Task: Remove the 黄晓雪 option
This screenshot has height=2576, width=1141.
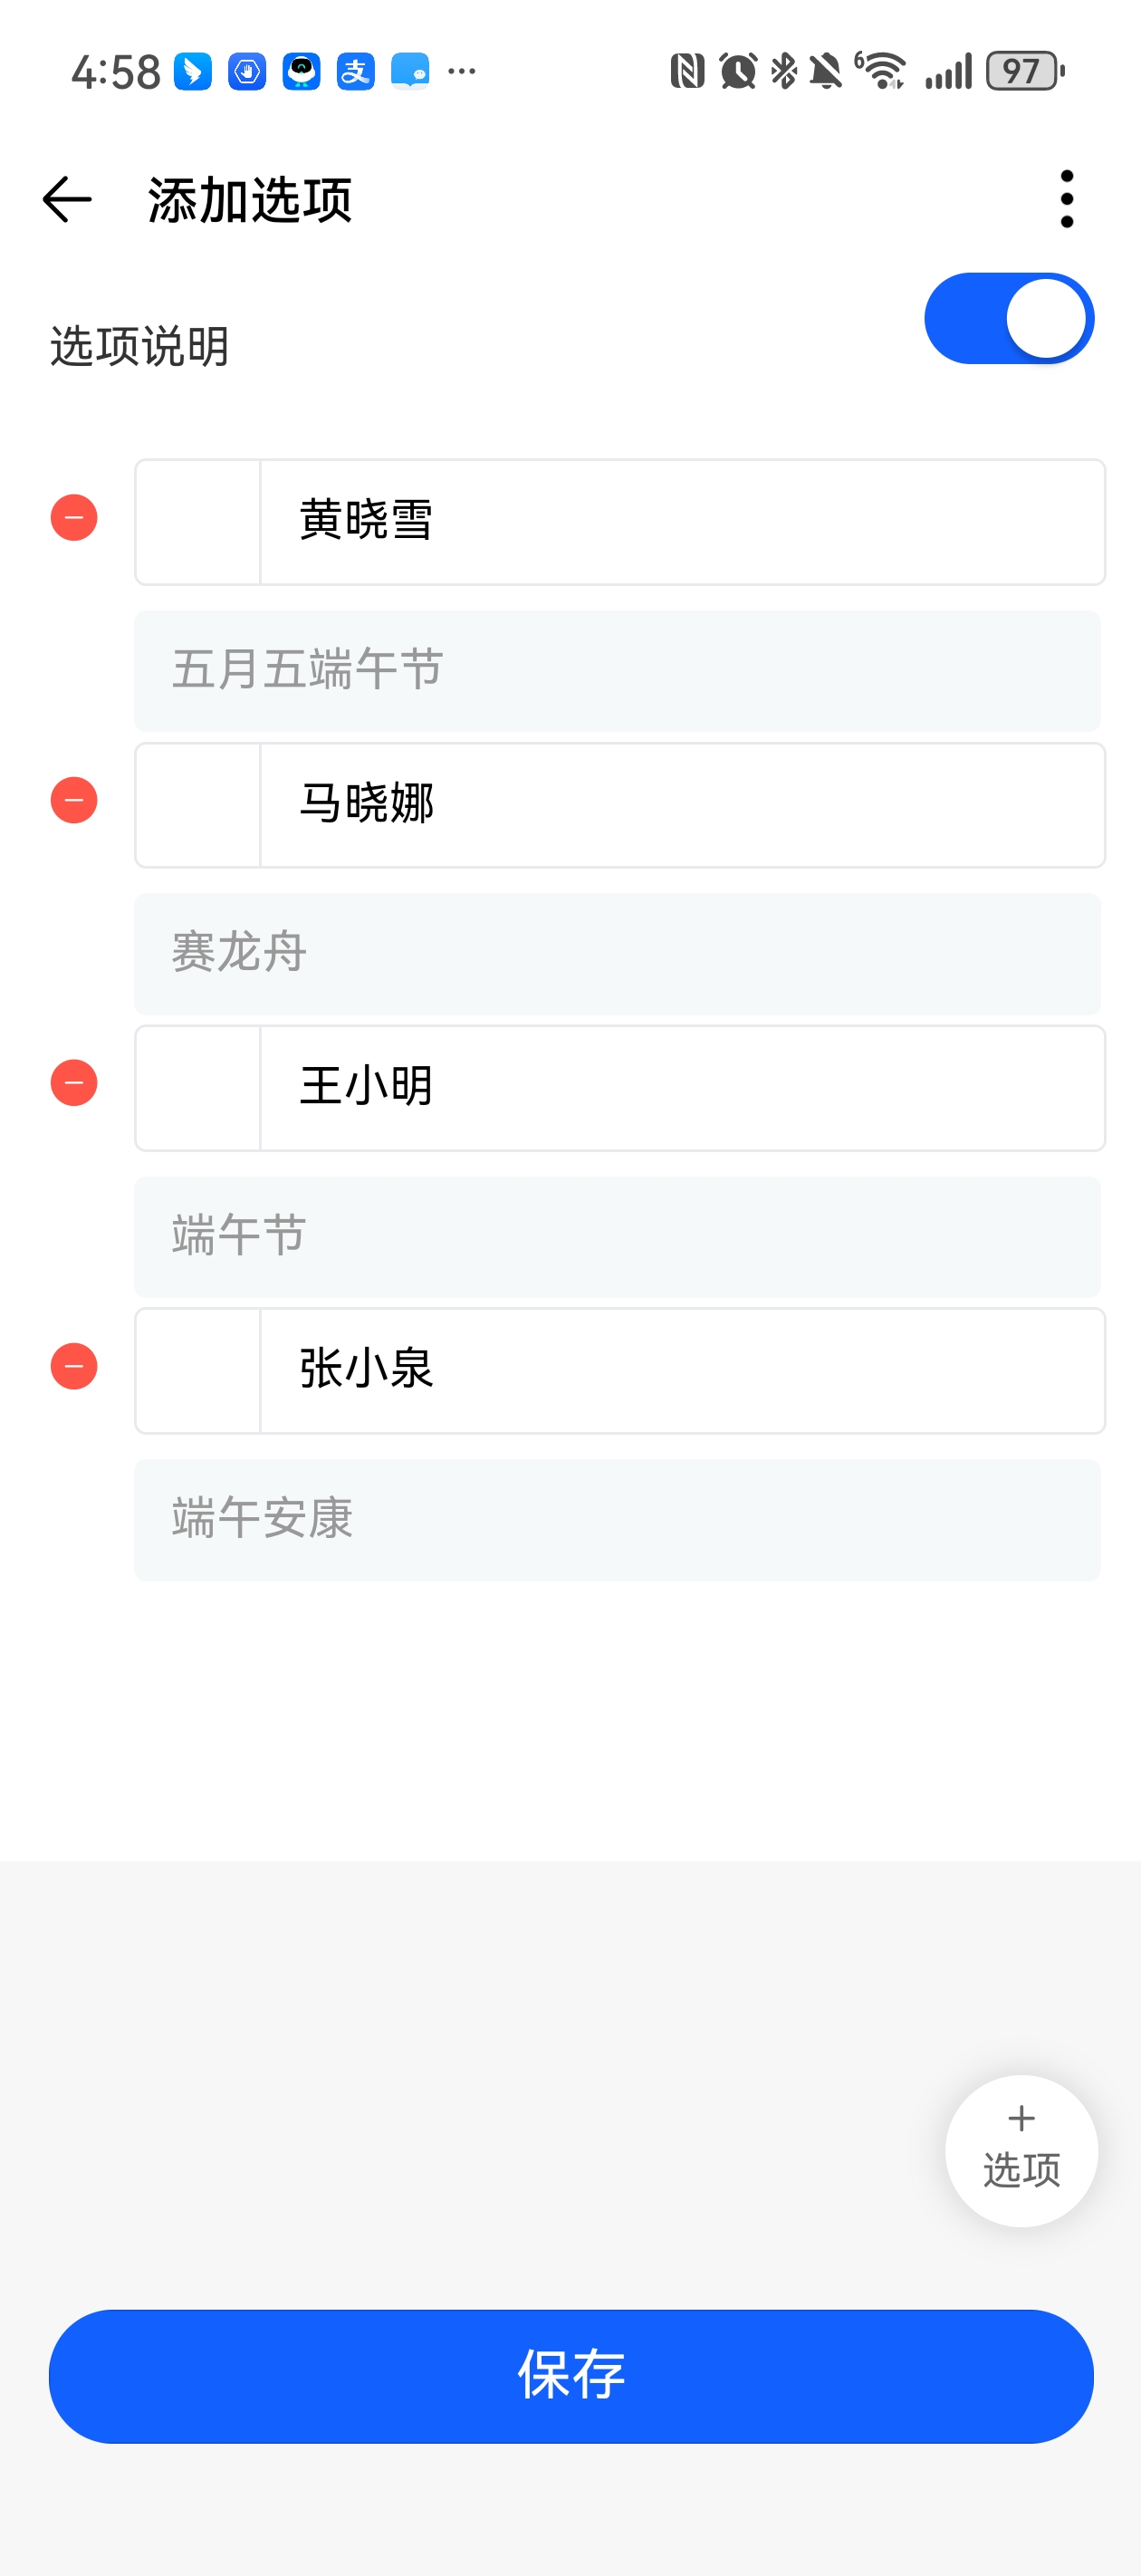Action: [74, 518]
